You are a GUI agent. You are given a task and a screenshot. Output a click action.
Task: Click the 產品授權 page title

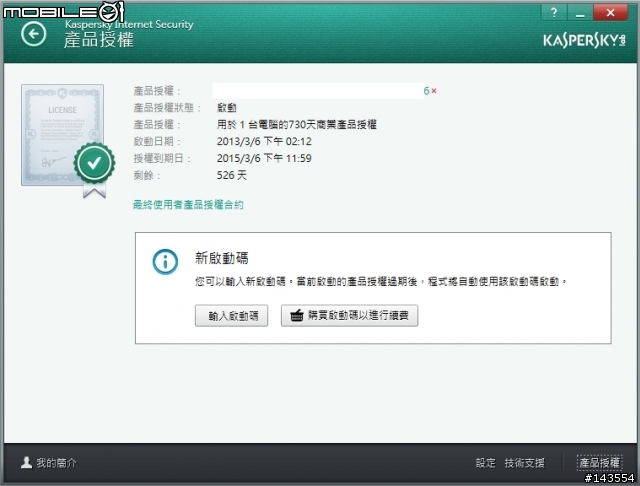coord(99,40)
